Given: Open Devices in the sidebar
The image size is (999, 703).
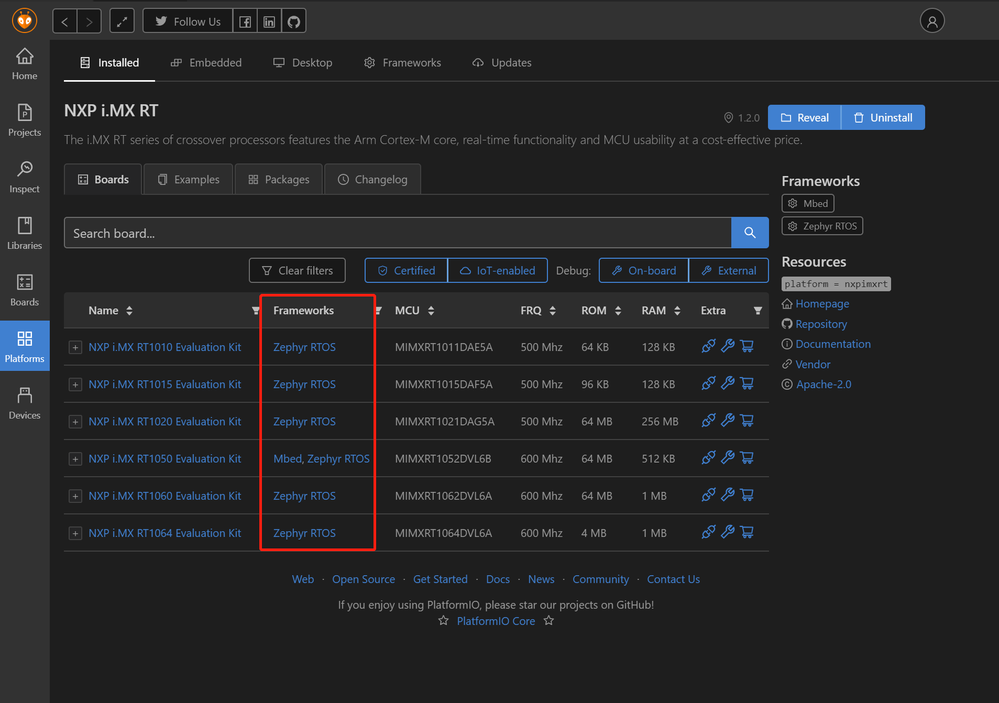Looking at the screenshot, I should coord(24,403).
